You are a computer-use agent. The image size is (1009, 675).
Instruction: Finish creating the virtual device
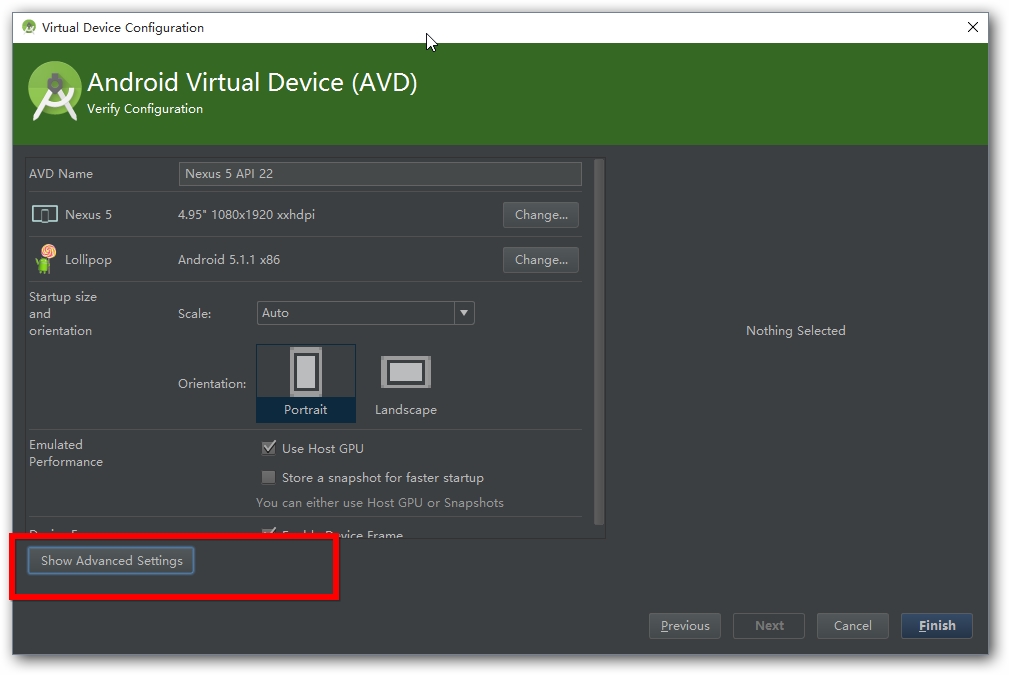click(x=937, y=625)
